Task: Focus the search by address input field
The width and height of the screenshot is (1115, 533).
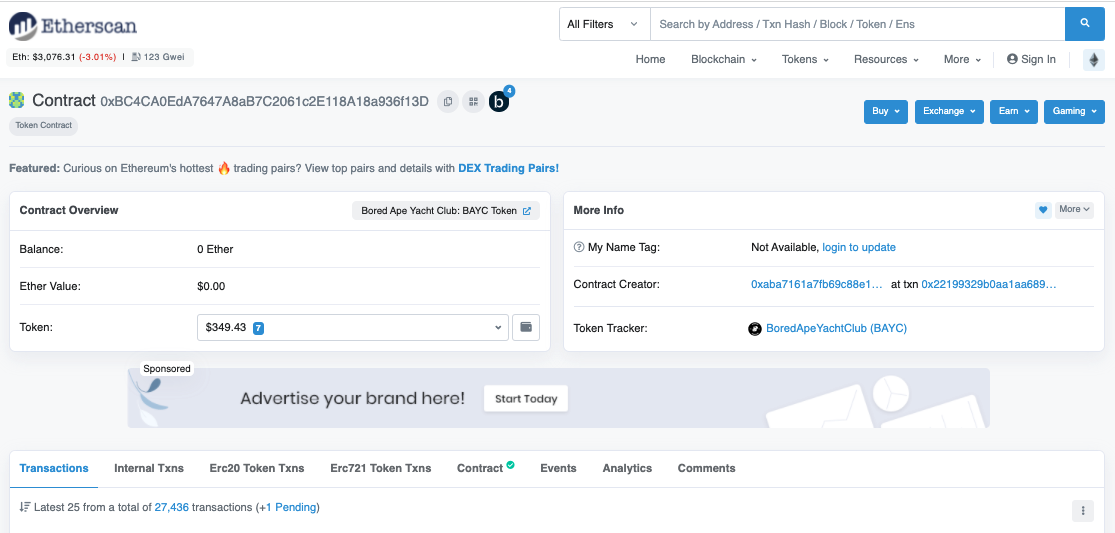Action: click(x=858, y=24)
